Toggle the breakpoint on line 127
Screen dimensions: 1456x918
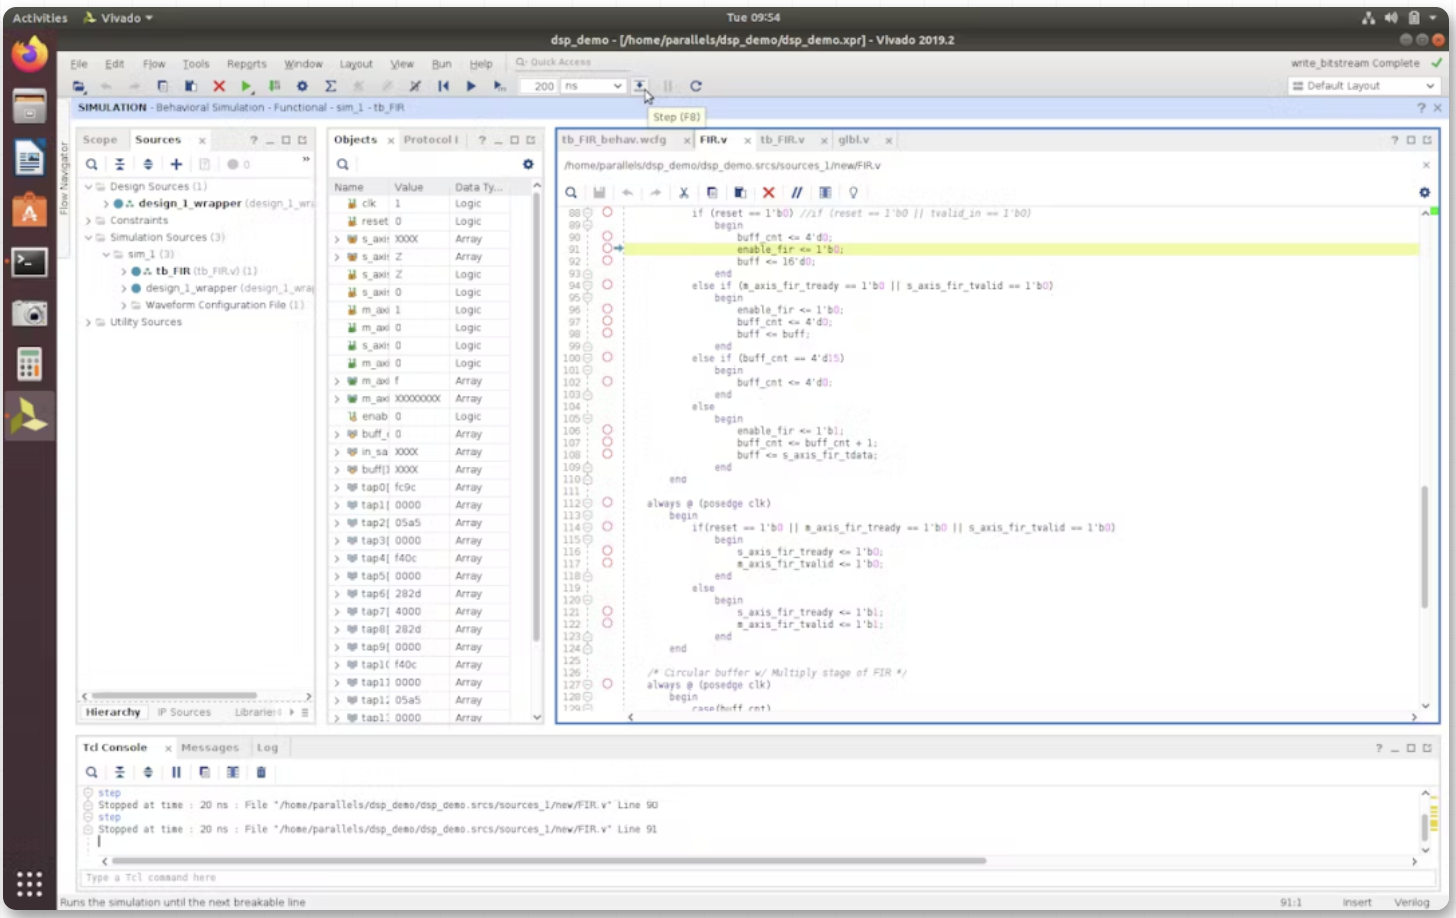(607, 684)
